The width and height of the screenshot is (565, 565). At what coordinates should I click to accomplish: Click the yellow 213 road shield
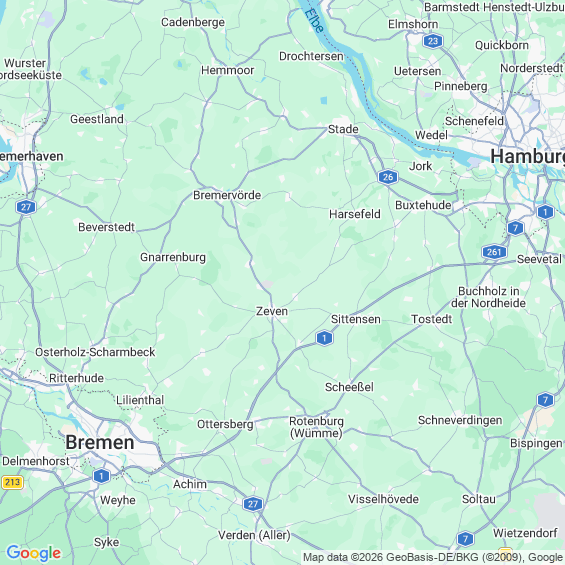(13, 482)
